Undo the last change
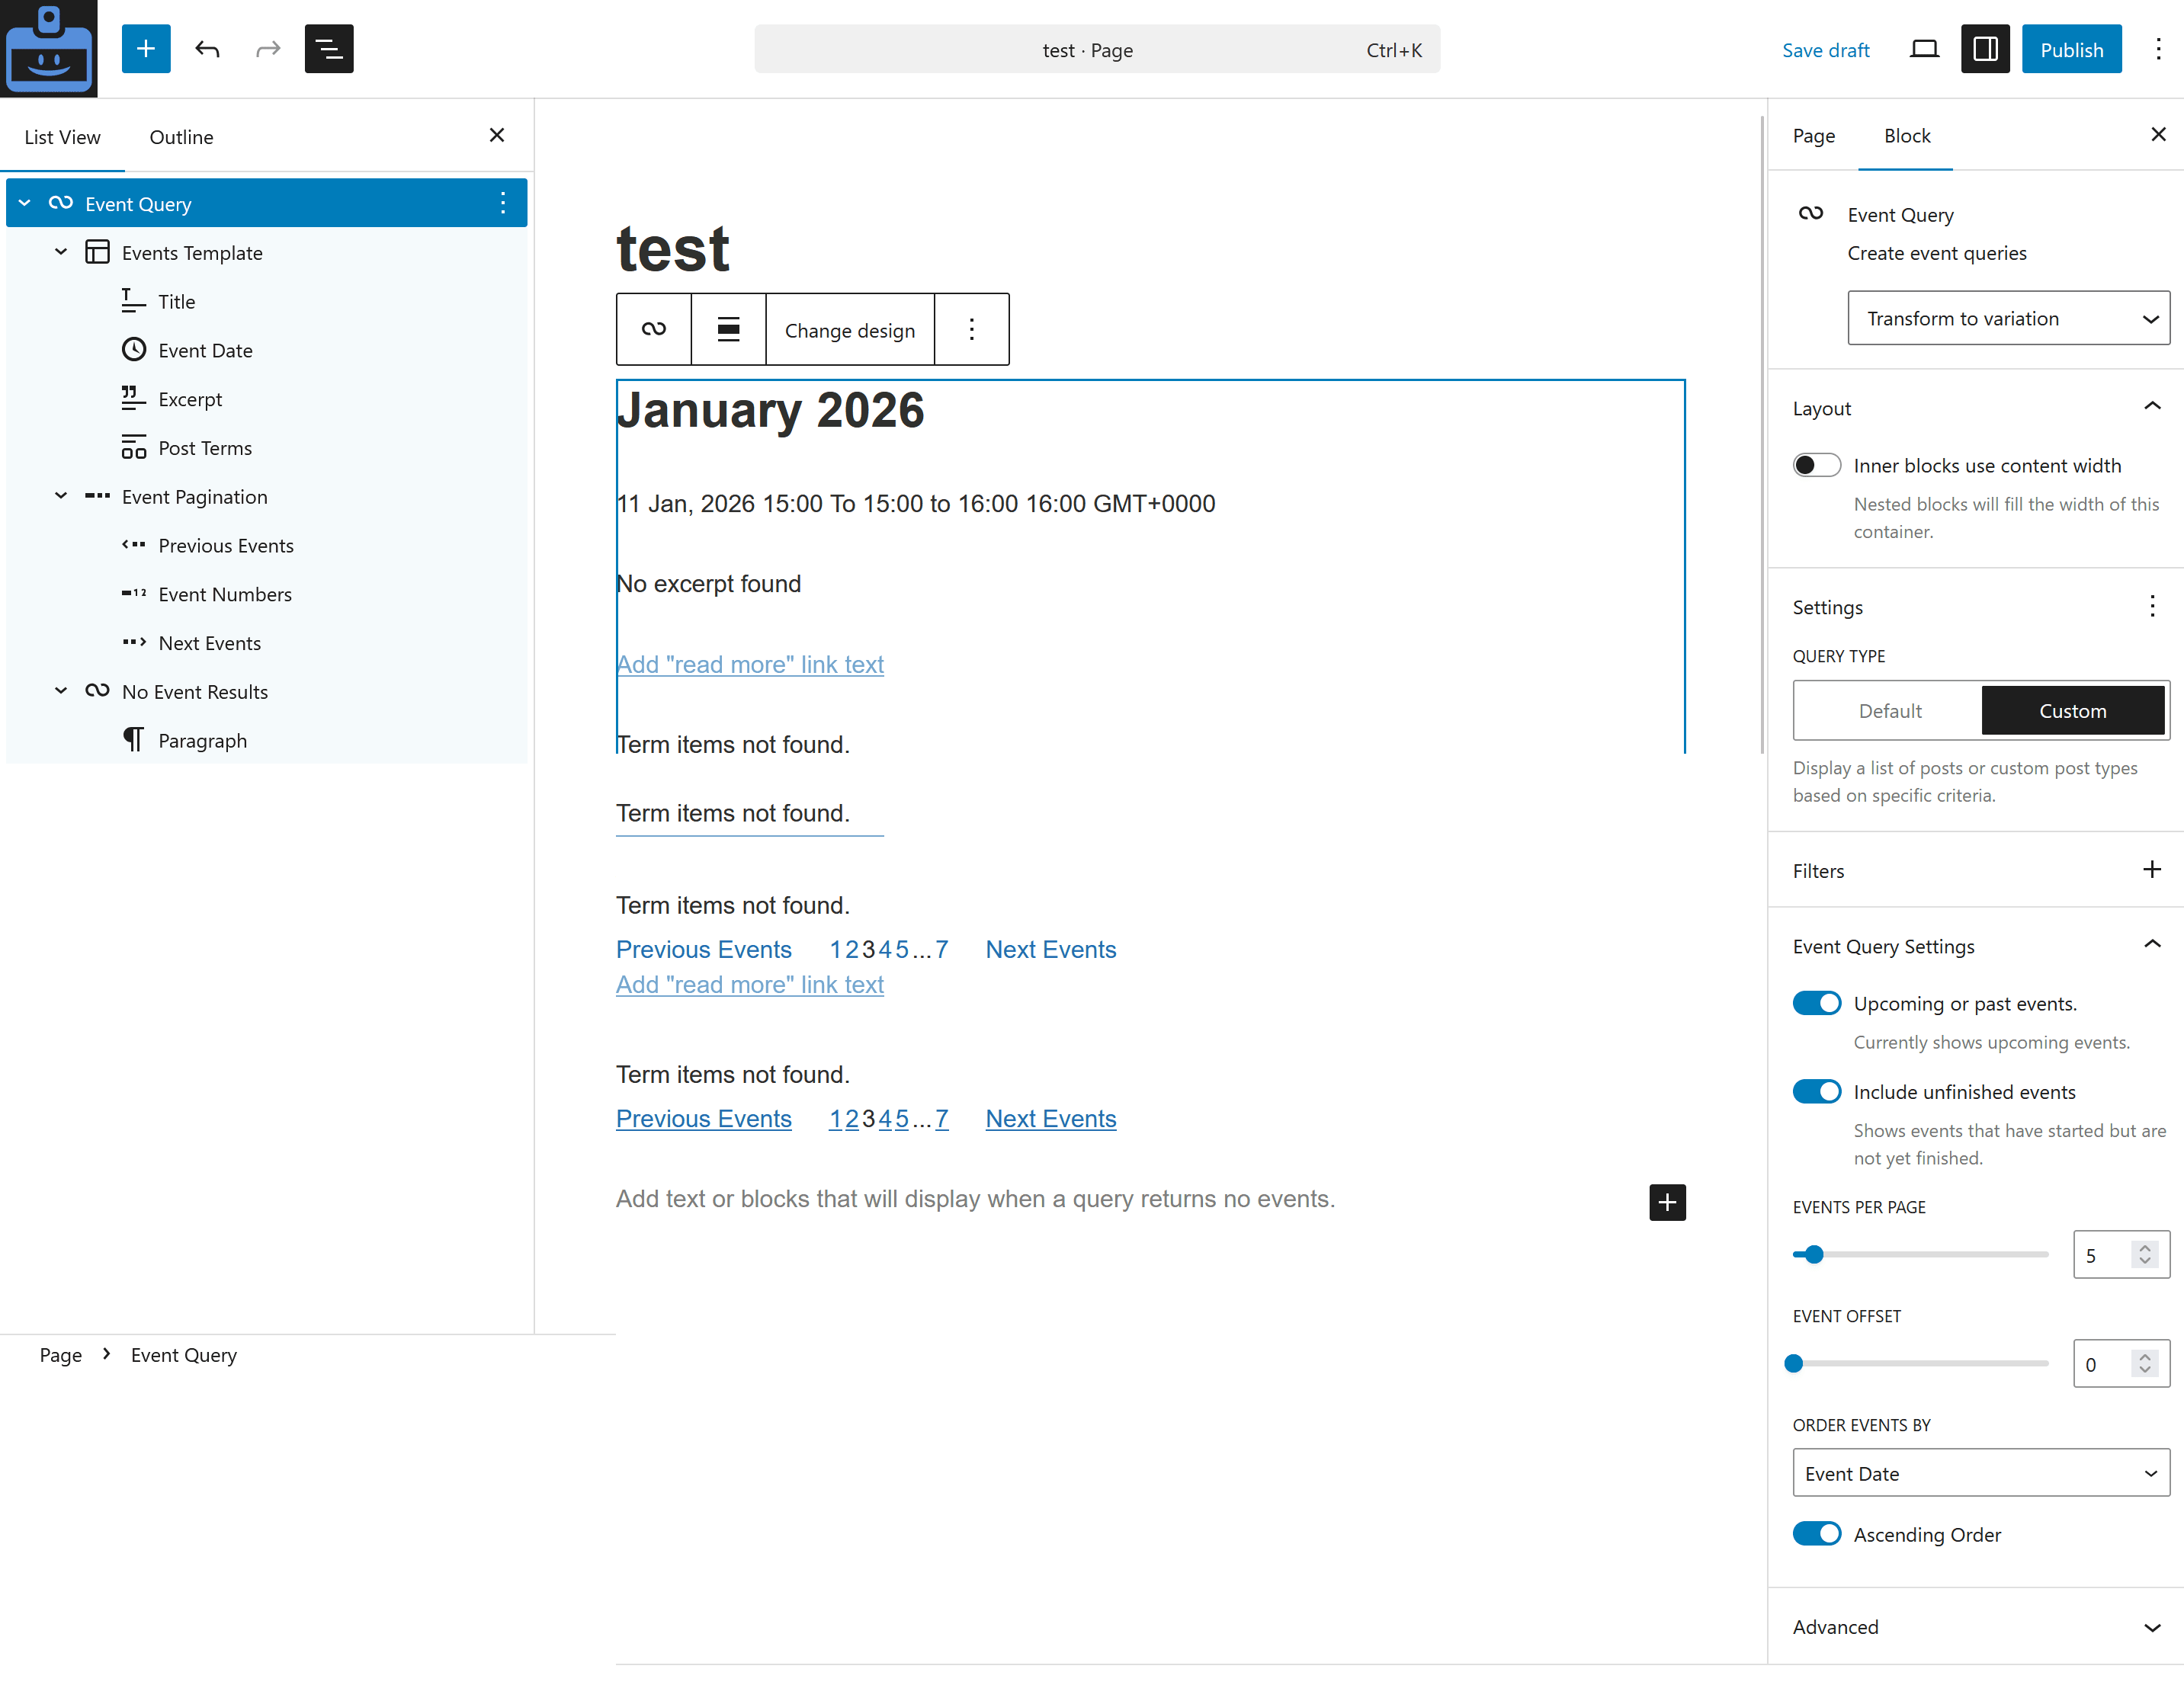2184x1701 pixels. [207, 49]
